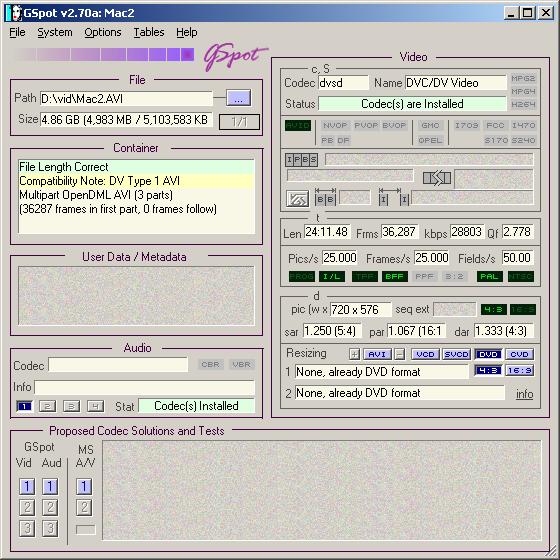Image resolution: width=560 pixels, height=560 pixels.
Task: Click the 4:3 indicator beside seq ext
Action: tap(494, 309)
